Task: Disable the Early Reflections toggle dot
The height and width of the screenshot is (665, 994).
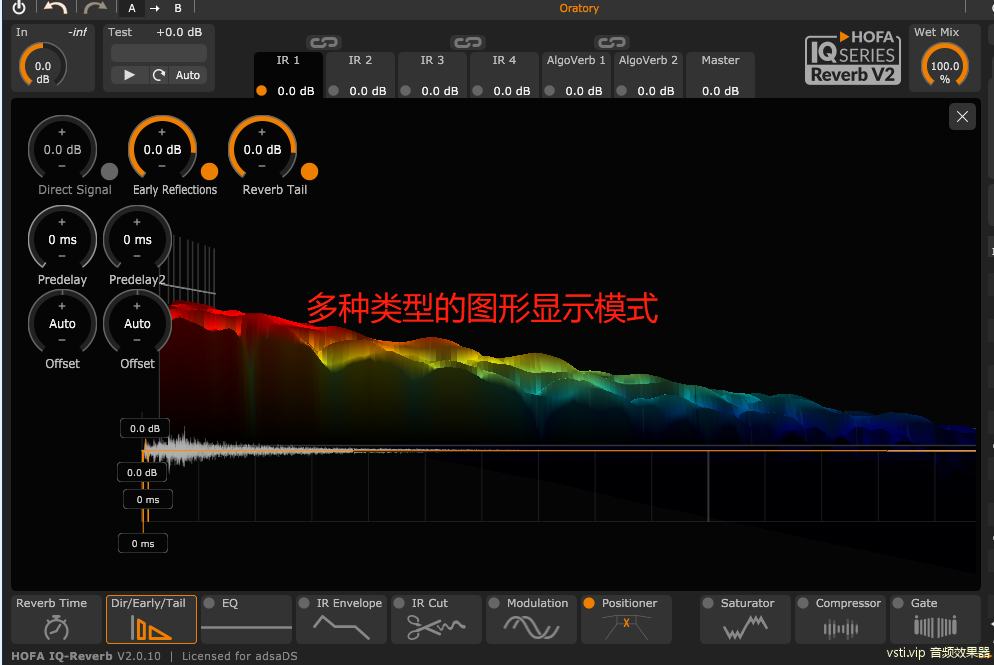Action: 209,172
